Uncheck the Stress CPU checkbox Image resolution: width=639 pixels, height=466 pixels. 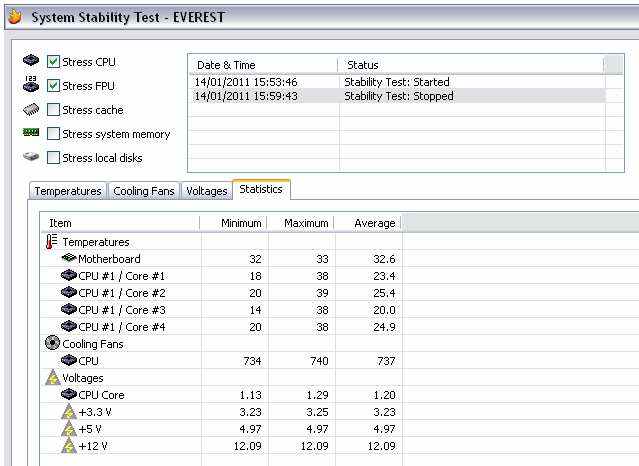click(53, 62)
